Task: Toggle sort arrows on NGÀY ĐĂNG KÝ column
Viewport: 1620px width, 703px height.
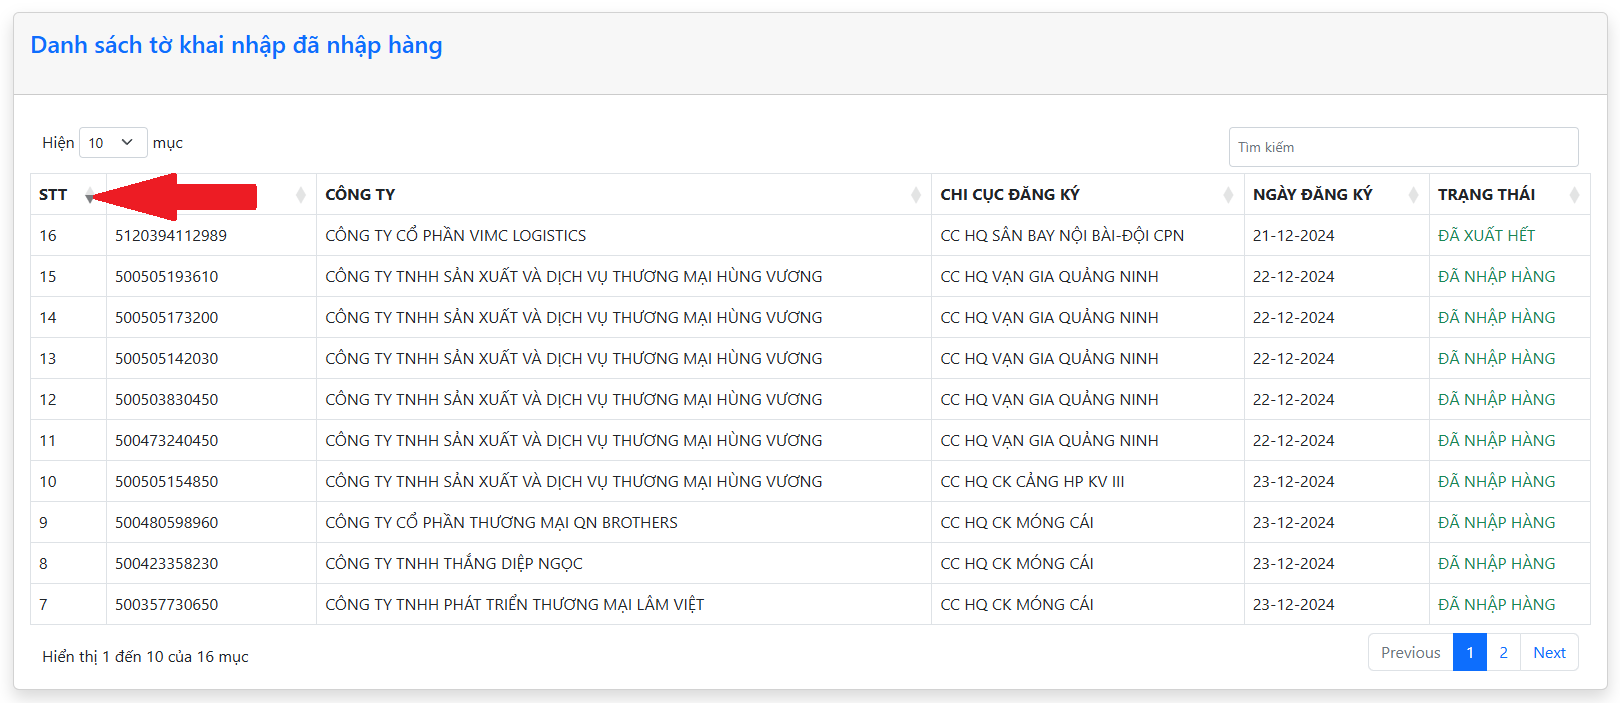Action: coord(1413,195)
